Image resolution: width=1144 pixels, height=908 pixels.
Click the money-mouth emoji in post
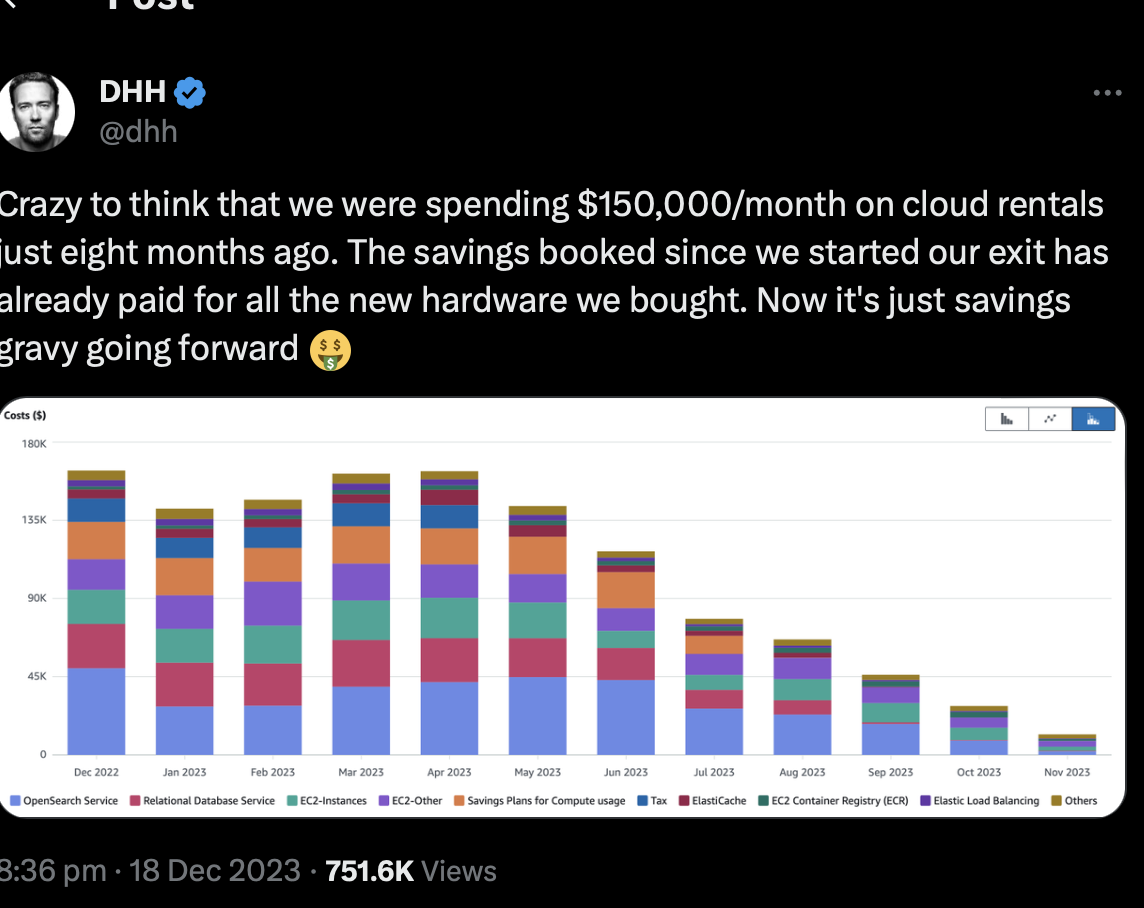[x=330, y=349]
